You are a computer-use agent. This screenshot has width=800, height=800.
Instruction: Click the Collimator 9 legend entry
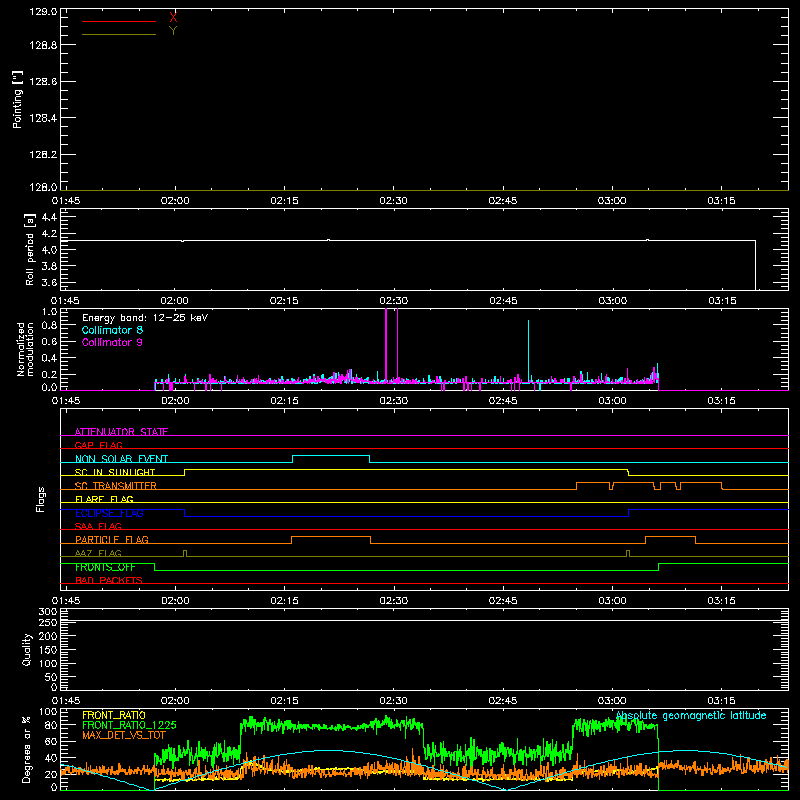click(112, 342)
